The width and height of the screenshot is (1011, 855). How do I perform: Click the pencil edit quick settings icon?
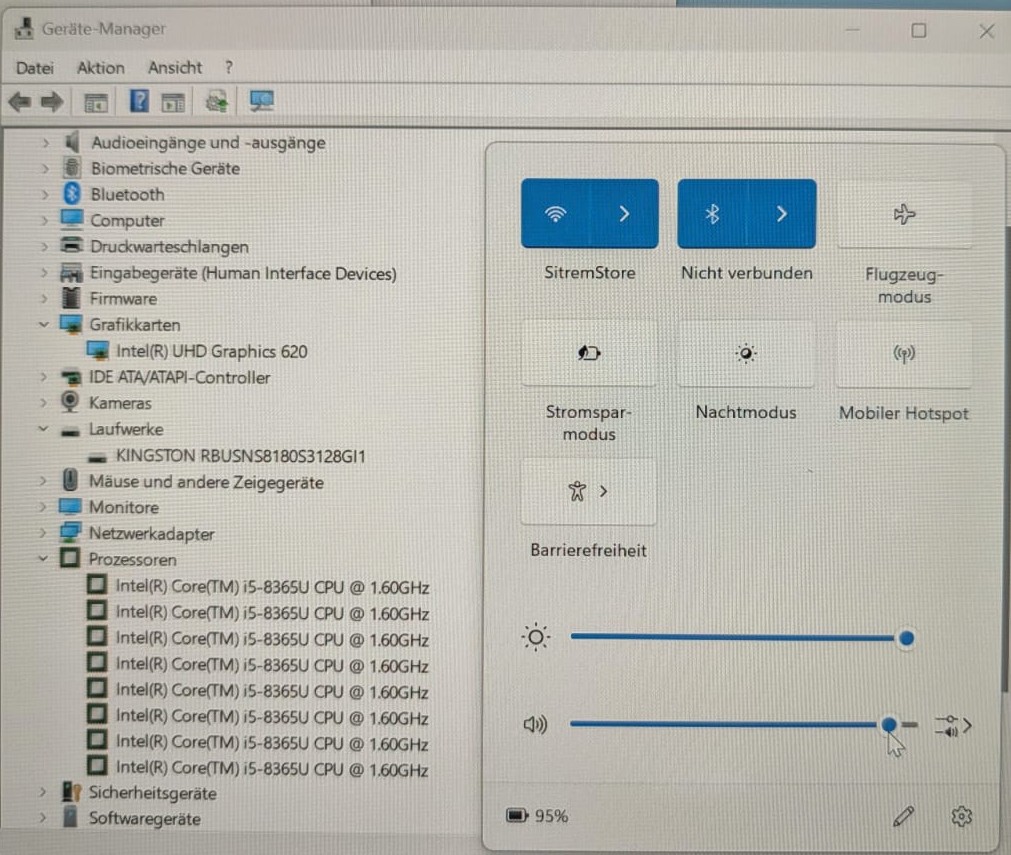click(x=903, y=816)
